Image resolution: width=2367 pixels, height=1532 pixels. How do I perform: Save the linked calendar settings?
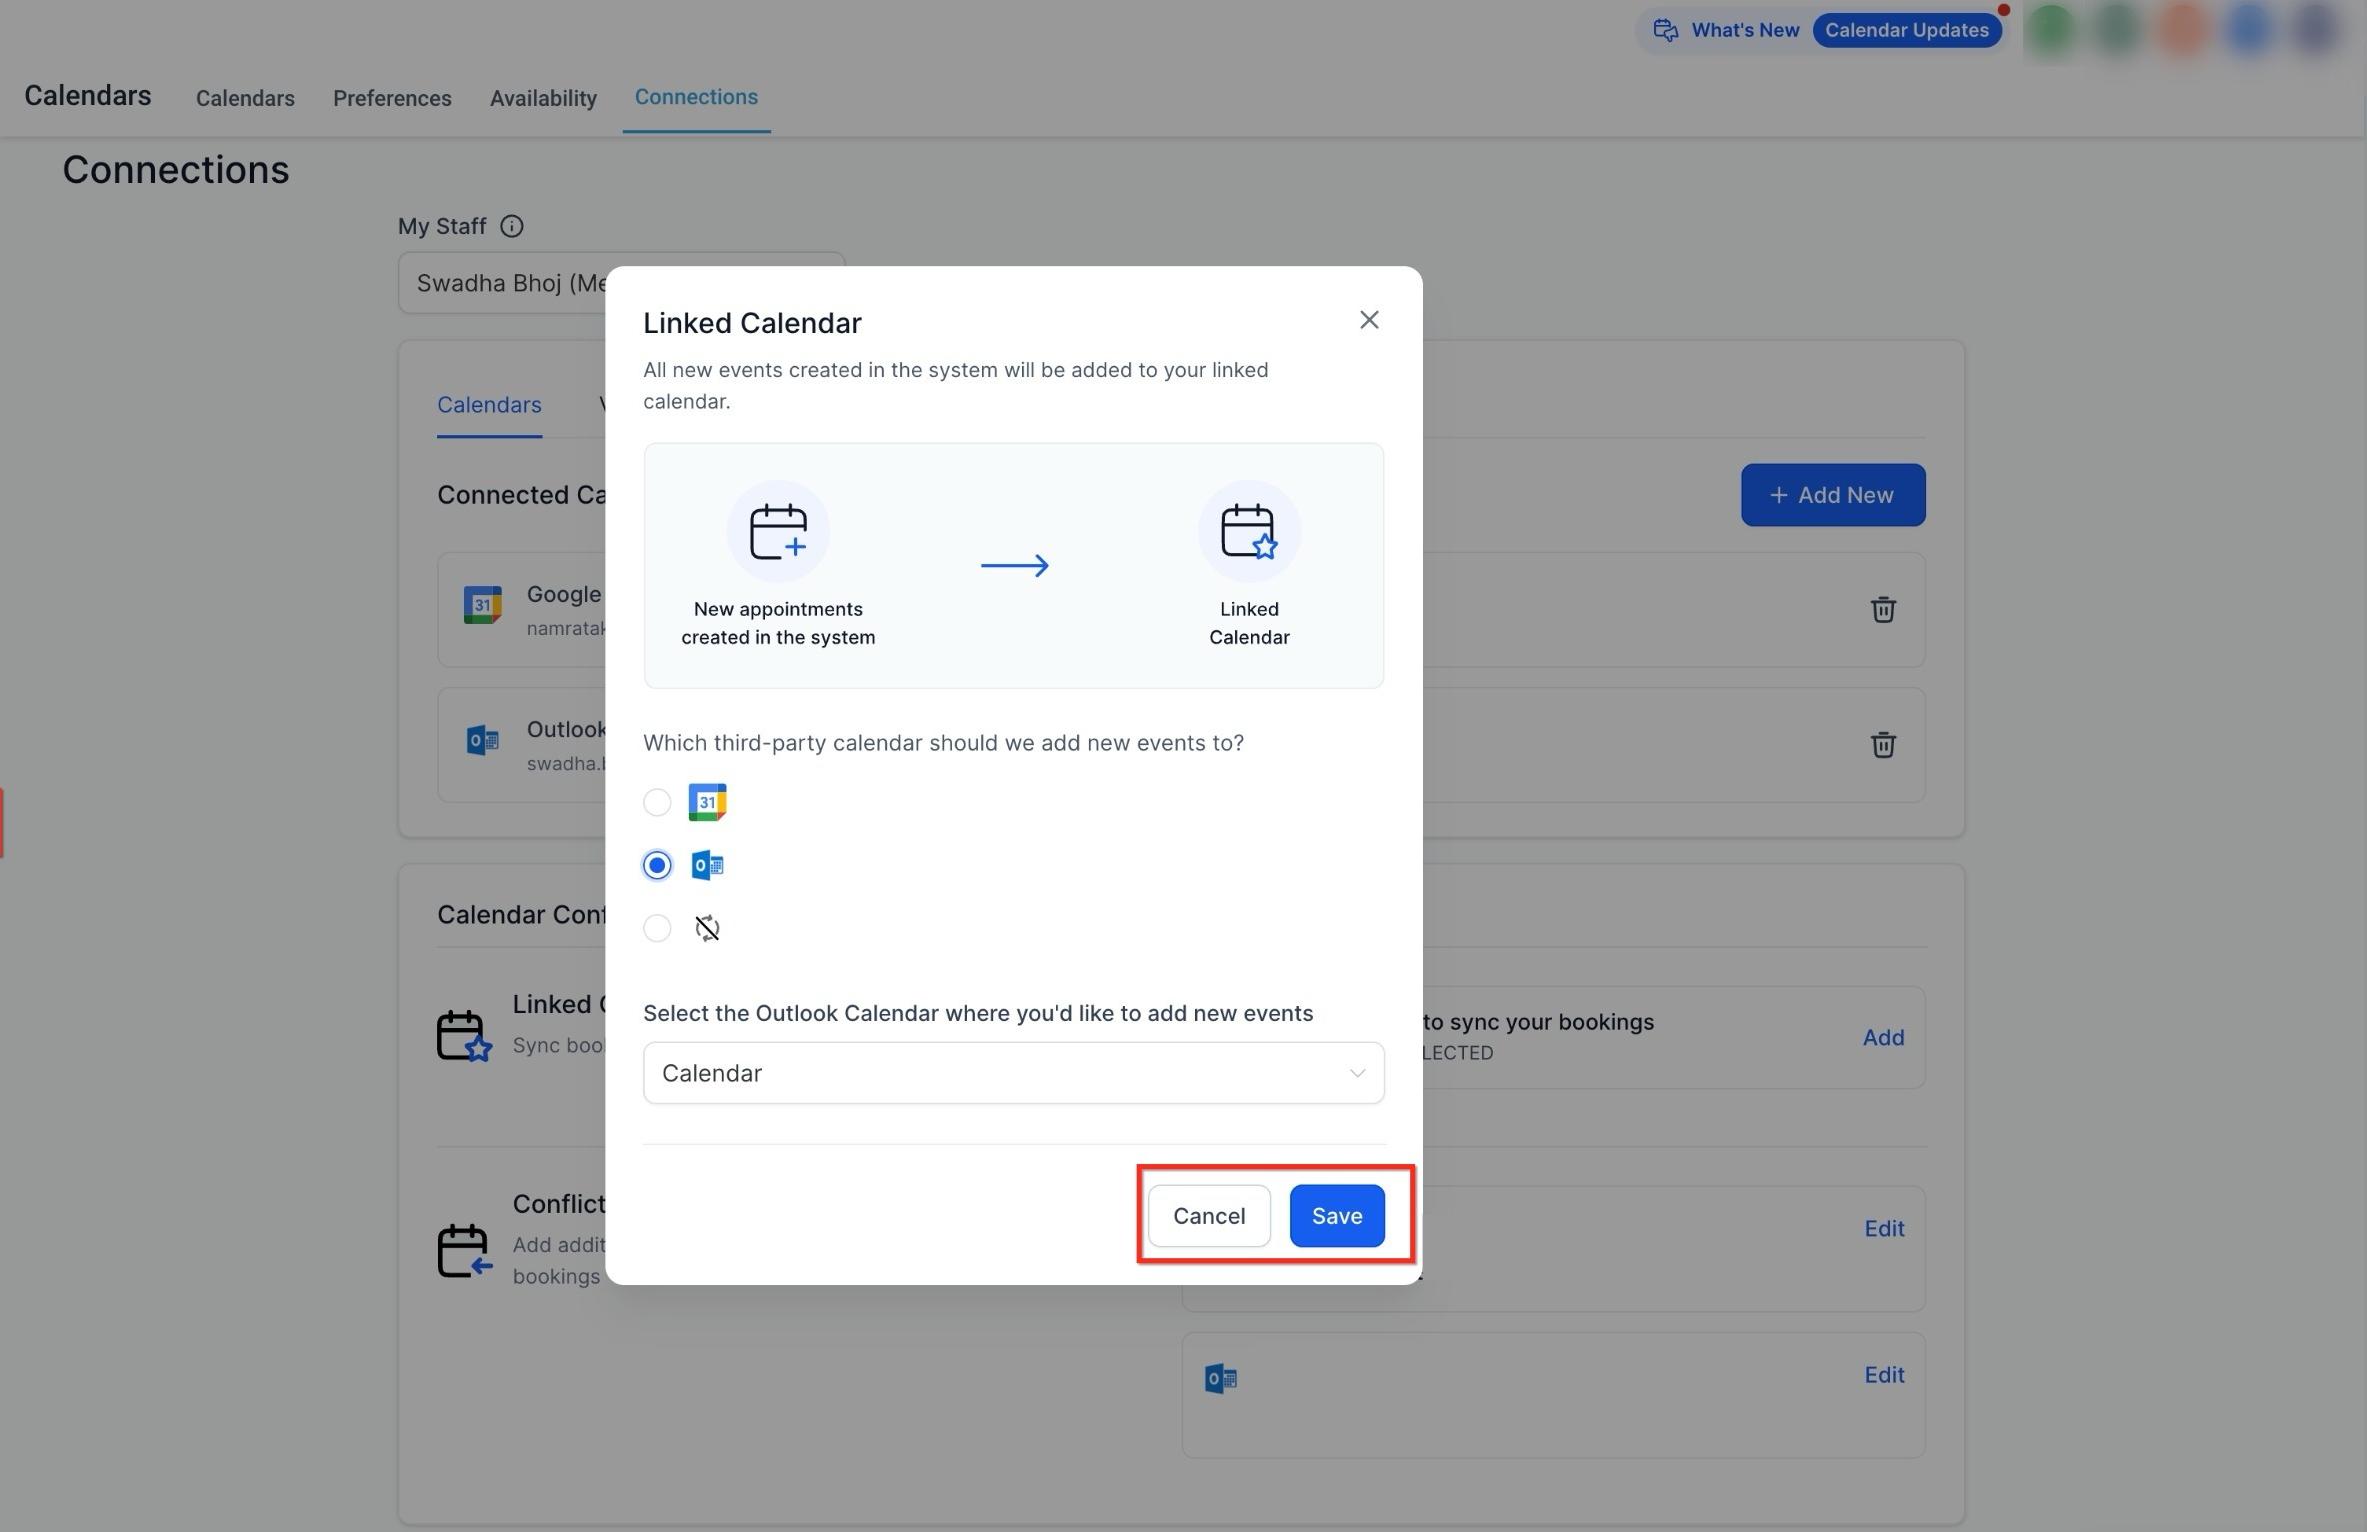pyautogui.click(x=1337, y=1216)
